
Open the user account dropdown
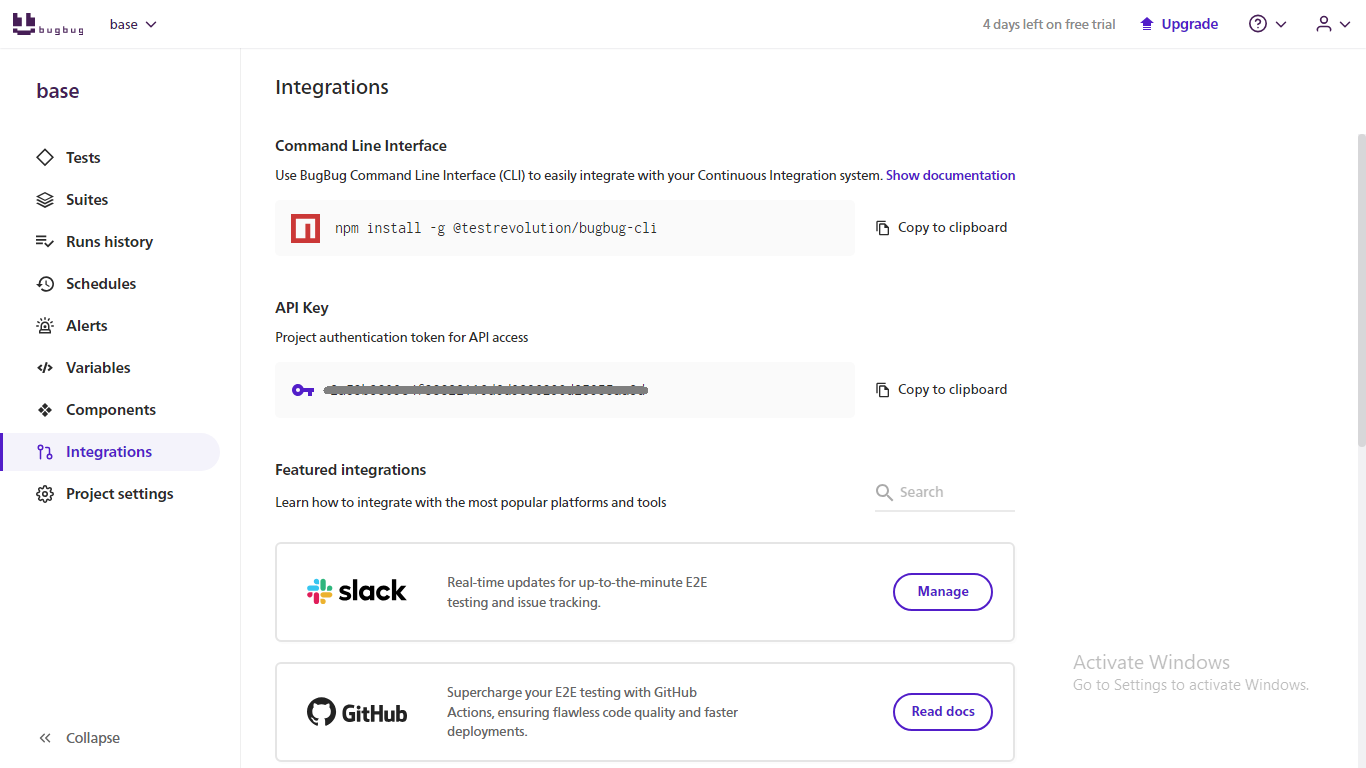[1332, 24]
